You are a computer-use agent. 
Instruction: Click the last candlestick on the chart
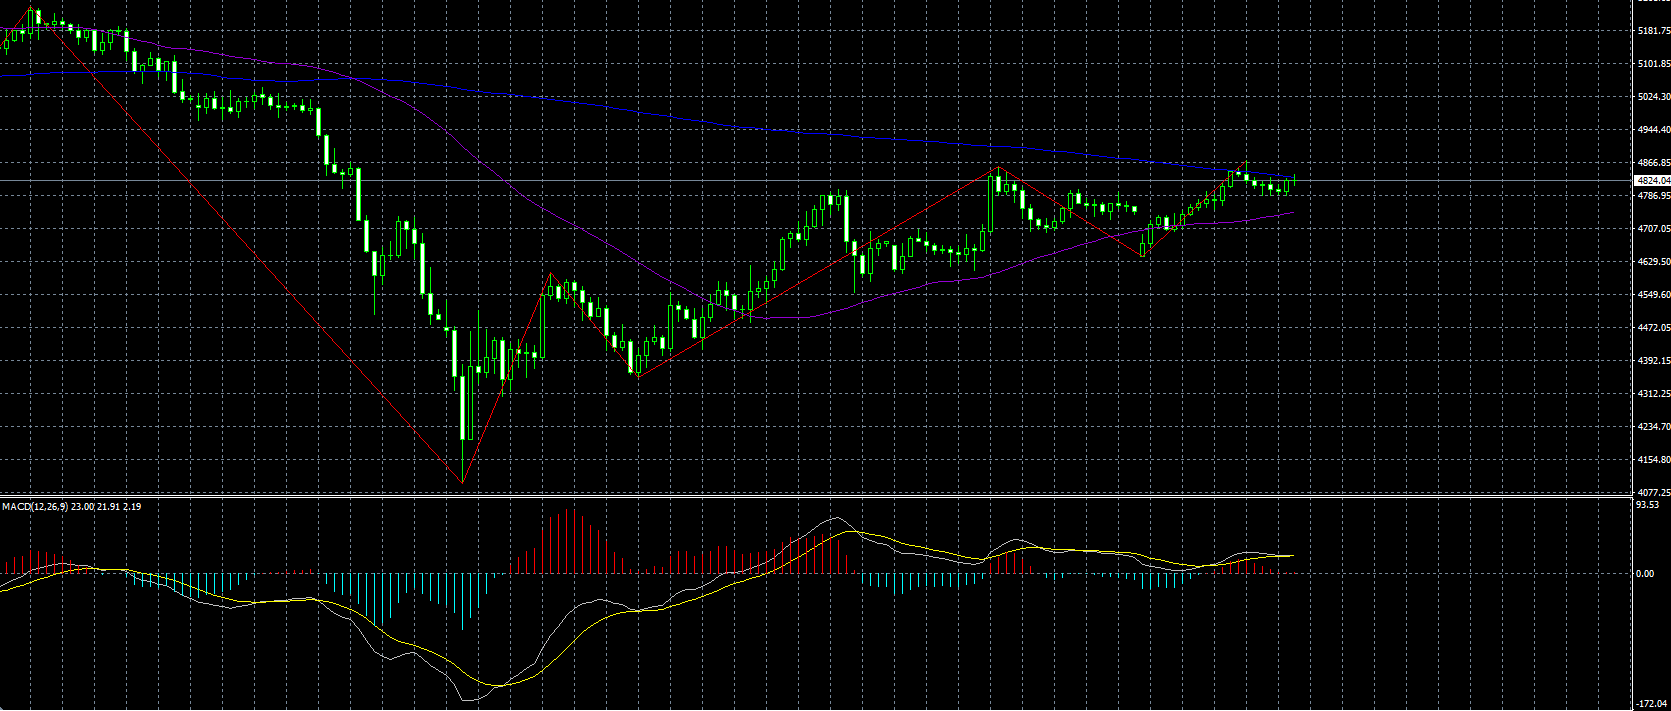(x=1294, y=180)
